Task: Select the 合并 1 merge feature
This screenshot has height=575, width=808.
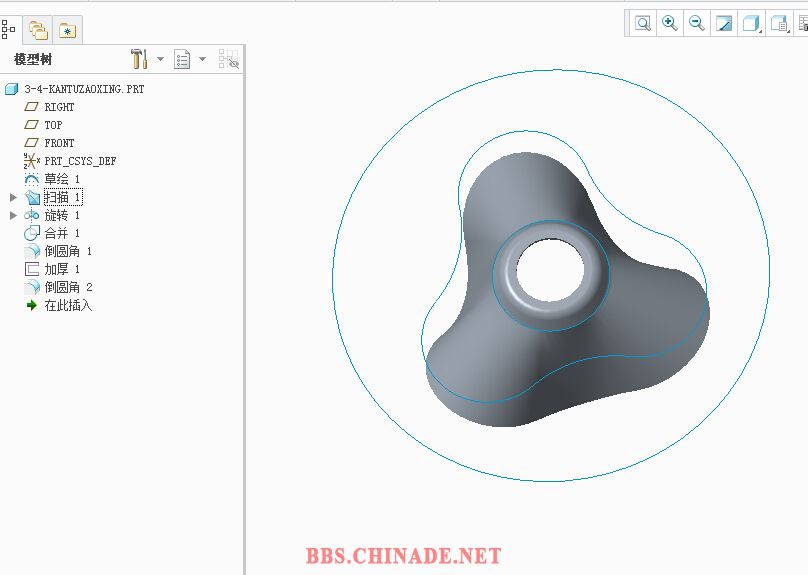Action: click(62, 233)
